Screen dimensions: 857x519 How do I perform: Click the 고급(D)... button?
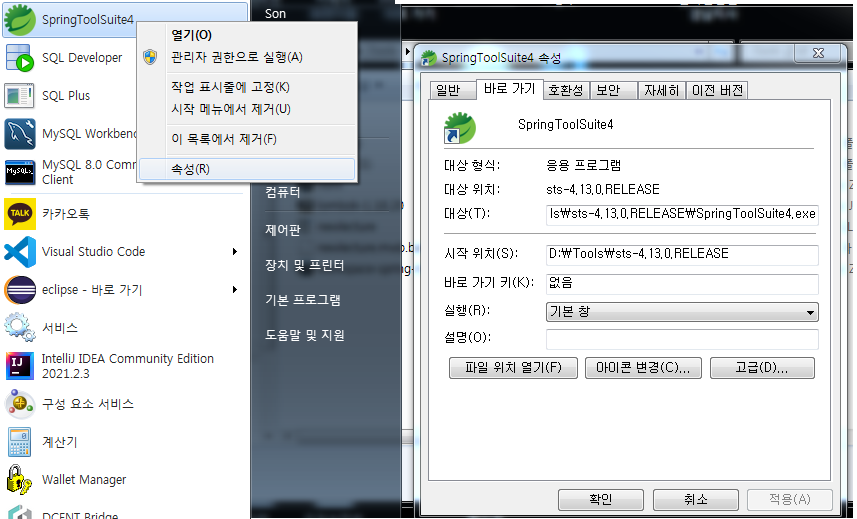click(762, 368)
